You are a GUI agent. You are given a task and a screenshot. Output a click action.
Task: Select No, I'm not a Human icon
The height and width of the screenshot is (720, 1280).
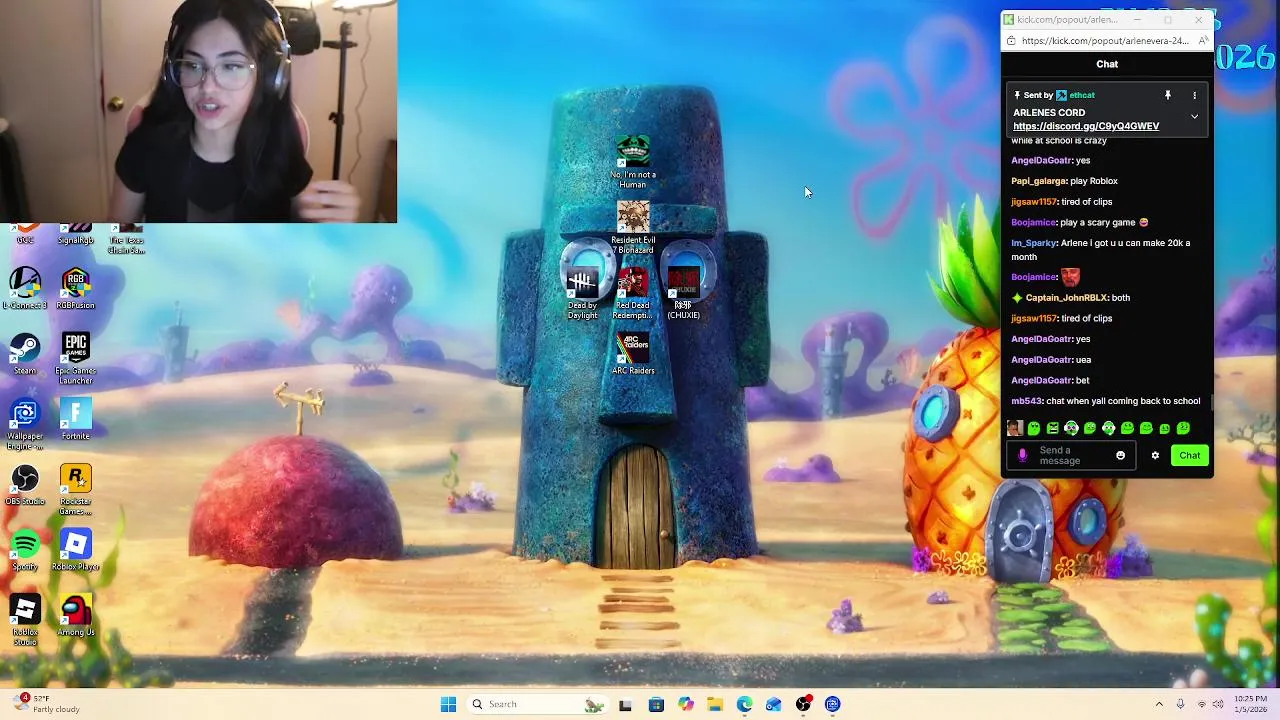point(633,162)
